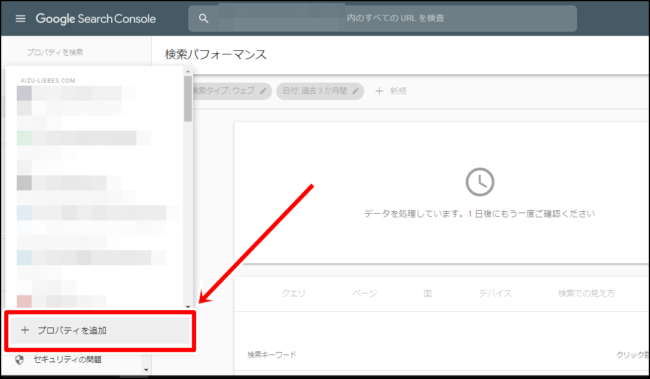650x379 pixels.
Task: Click the plus icon next to 新規
Action: (x=379, y=91)
